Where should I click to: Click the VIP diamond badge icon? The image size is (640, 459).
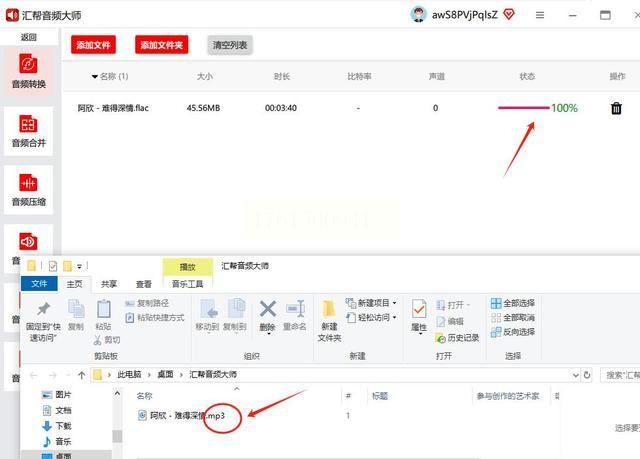point(509,15)
